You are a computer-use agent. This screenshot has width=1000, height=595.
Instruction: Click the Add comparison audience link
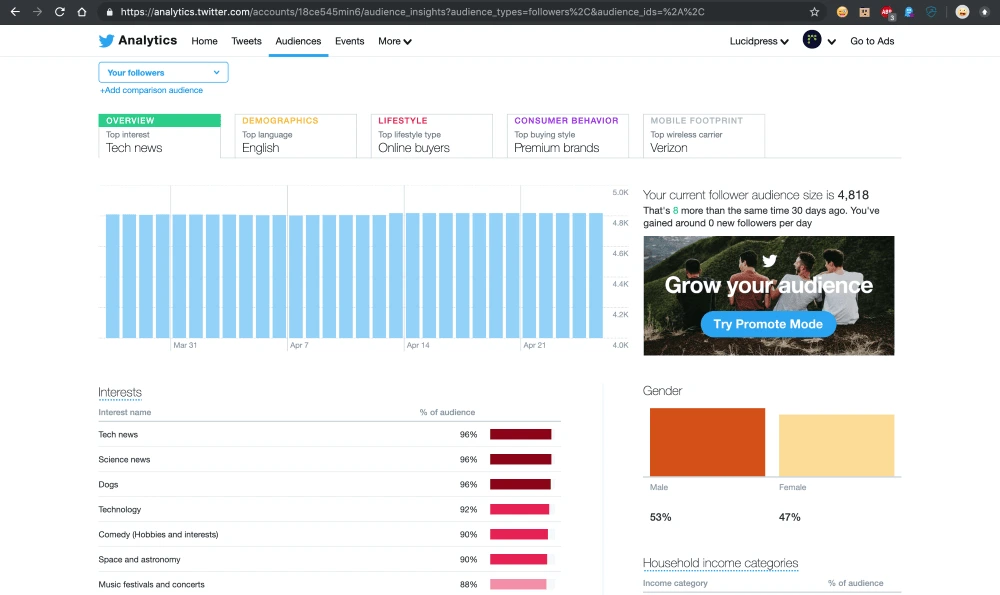151,90
